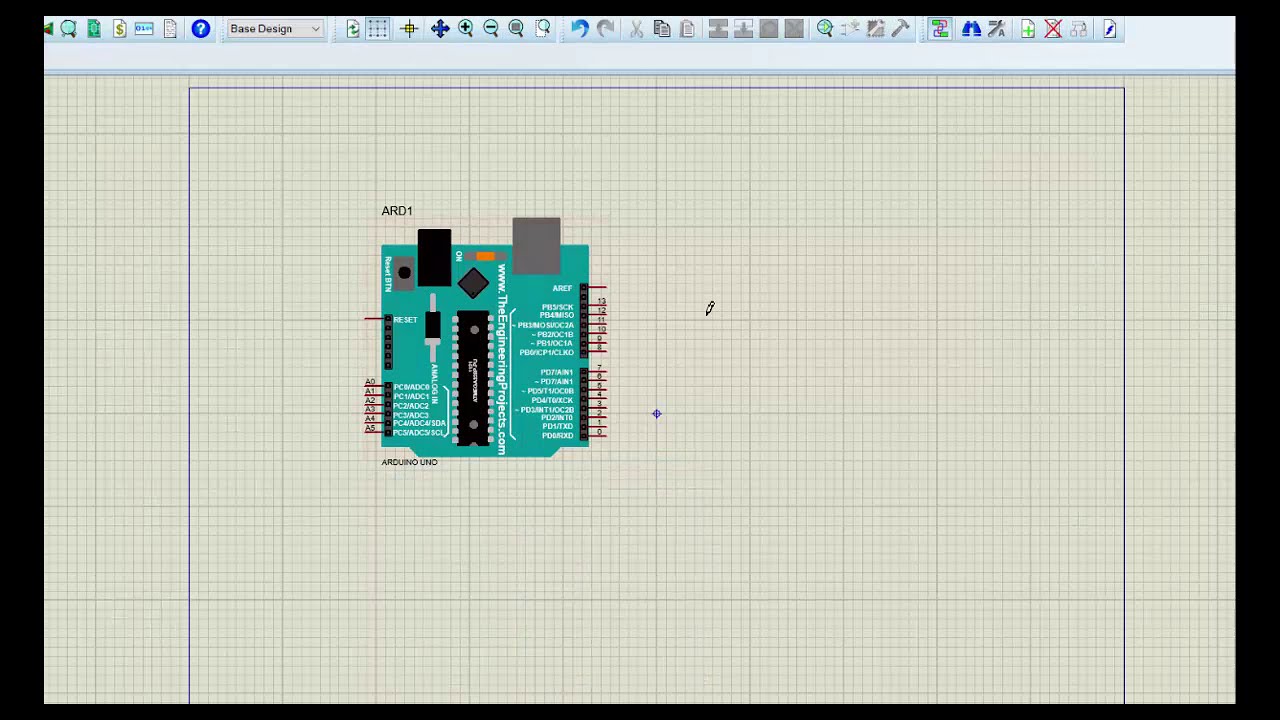Image resolution: width=1280 pixels, height=720 pixels.
Task: Click the blue origin marker on the sheet
Action: tap(656, 413)
